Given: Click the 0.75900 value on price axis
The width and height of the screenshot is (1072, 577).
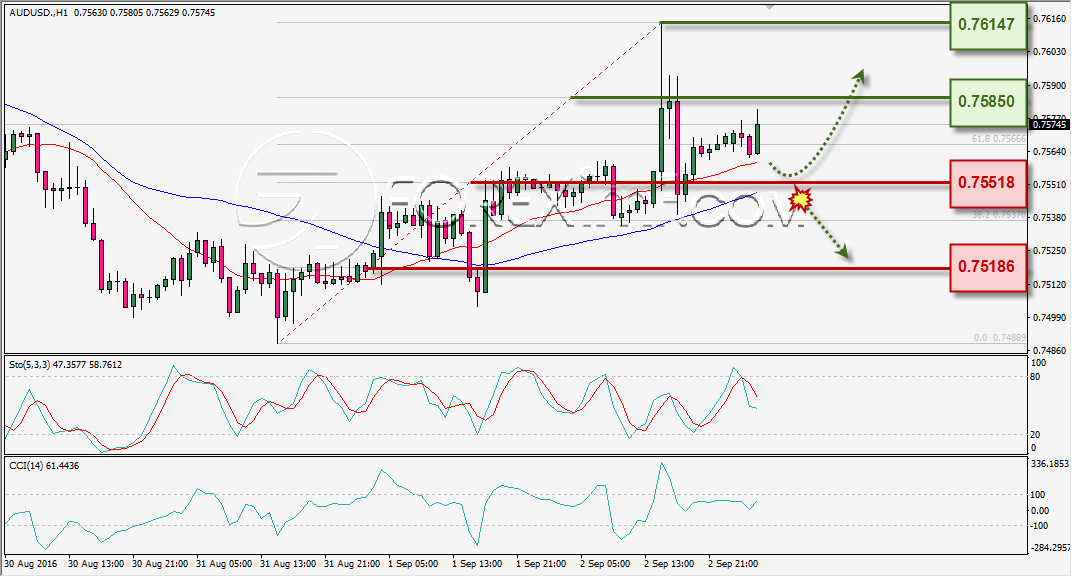Looking at the screenshot, I should [1049, 85].
